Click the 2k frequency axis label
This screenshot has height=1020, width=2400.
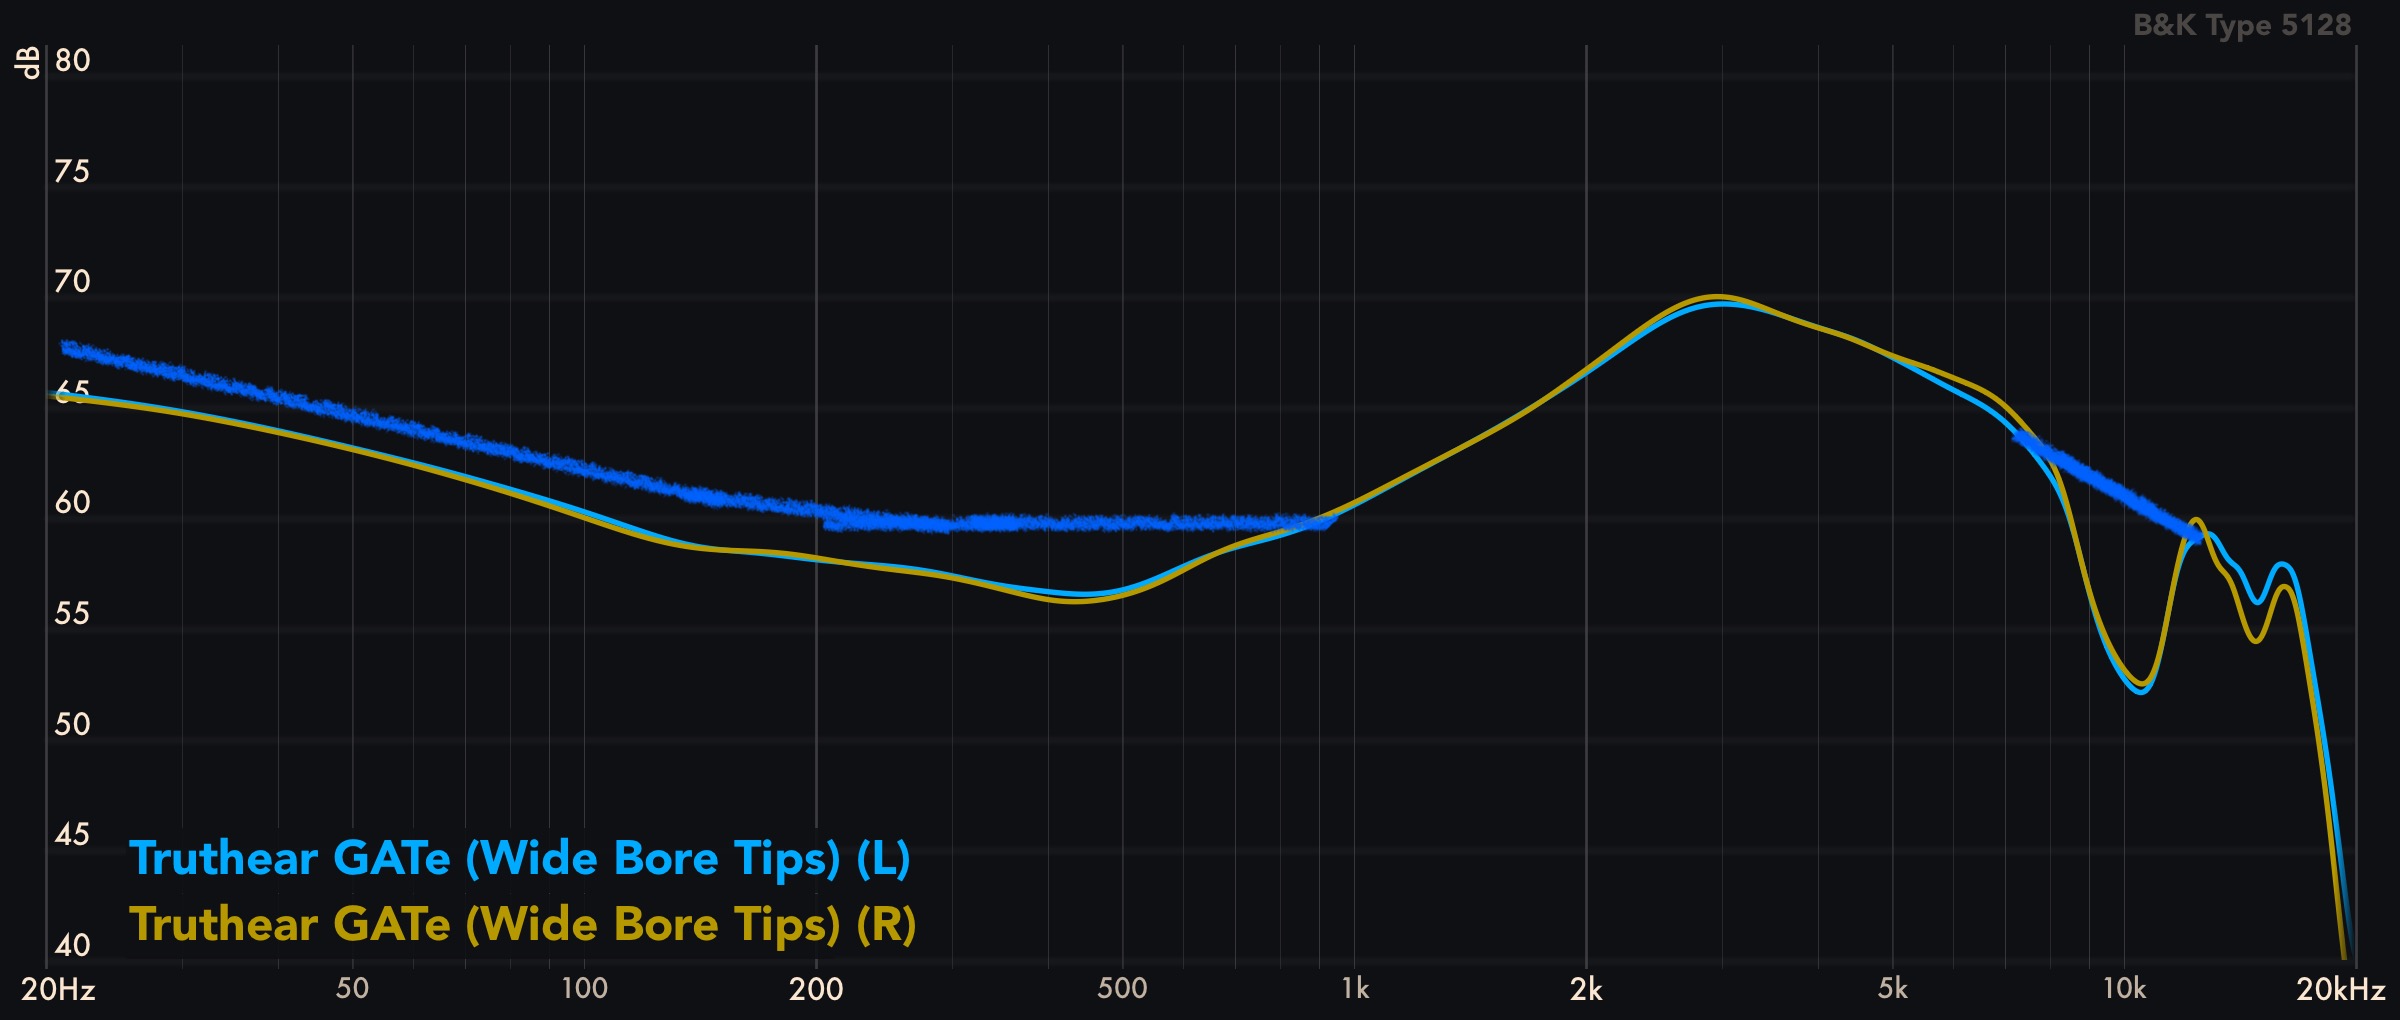[1586, 990]
